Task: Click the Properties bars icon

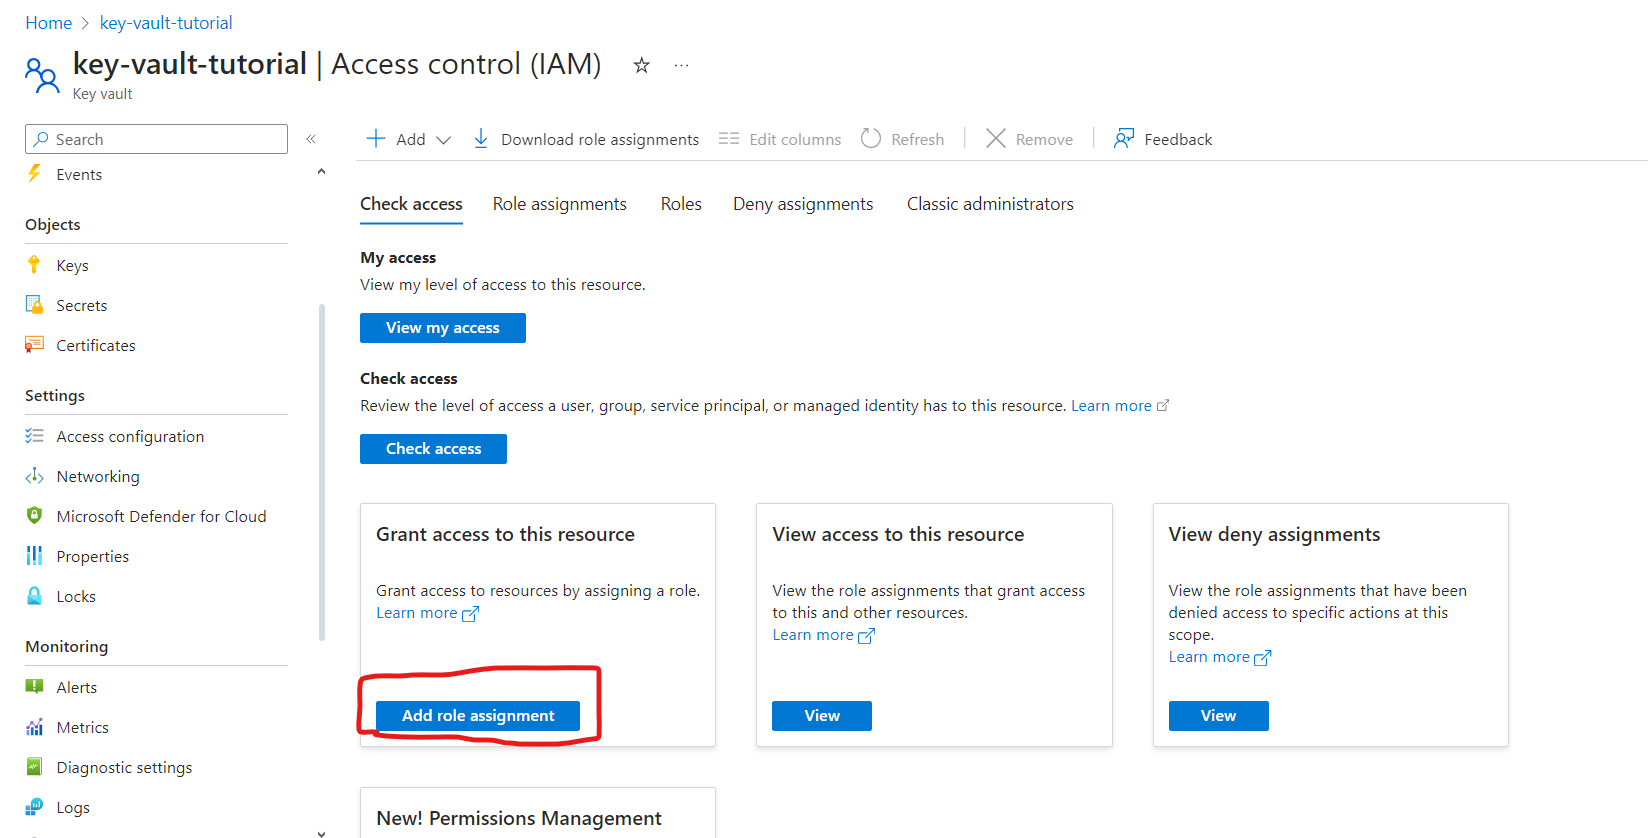Action: click(34, 555)
